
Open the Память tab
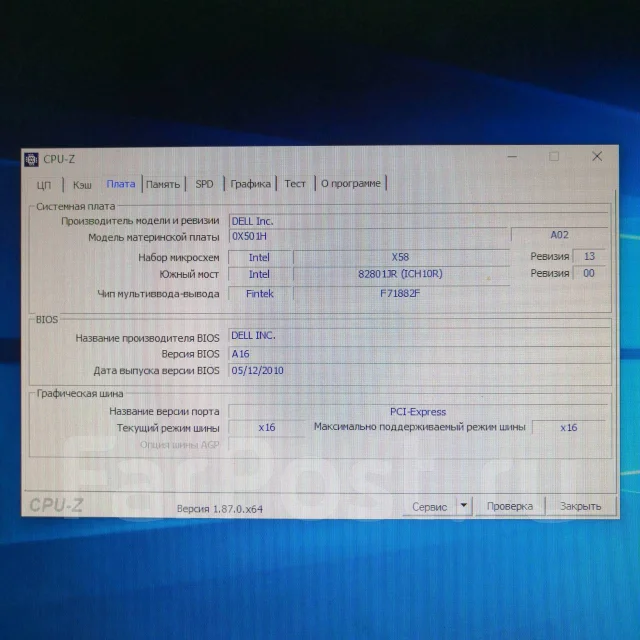[x=163, y=184]
